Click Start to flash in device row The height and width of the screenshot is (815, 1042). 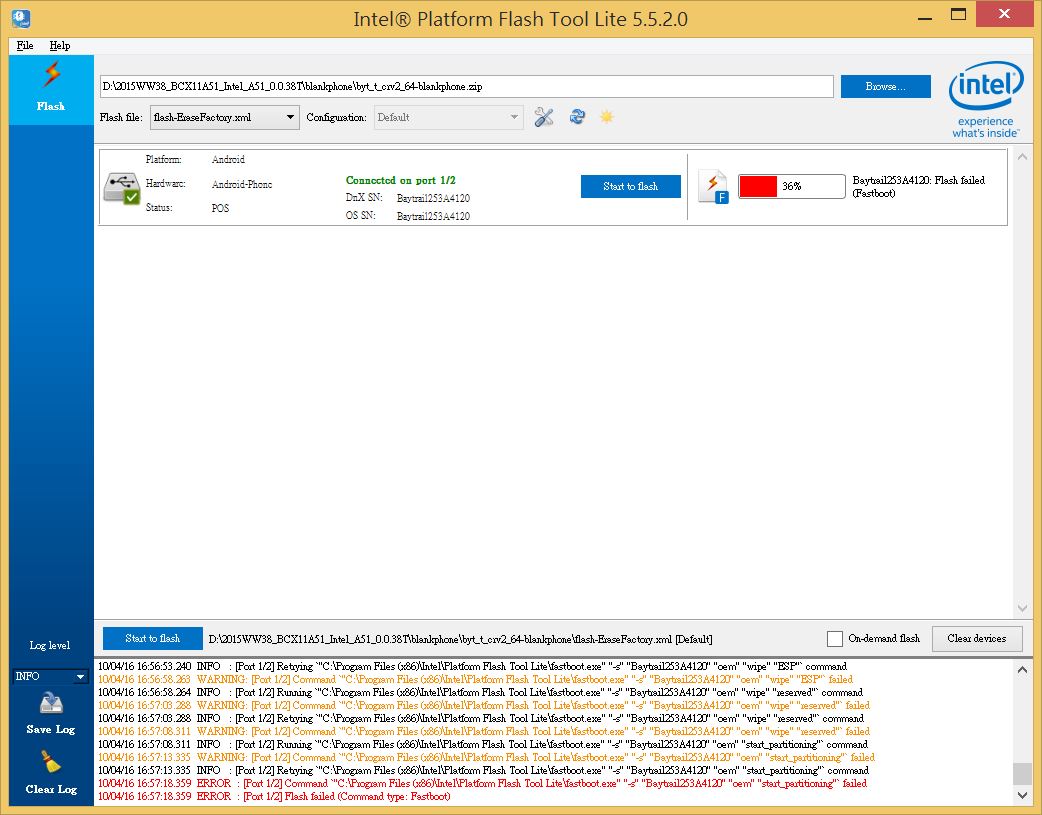click(630, 187)
